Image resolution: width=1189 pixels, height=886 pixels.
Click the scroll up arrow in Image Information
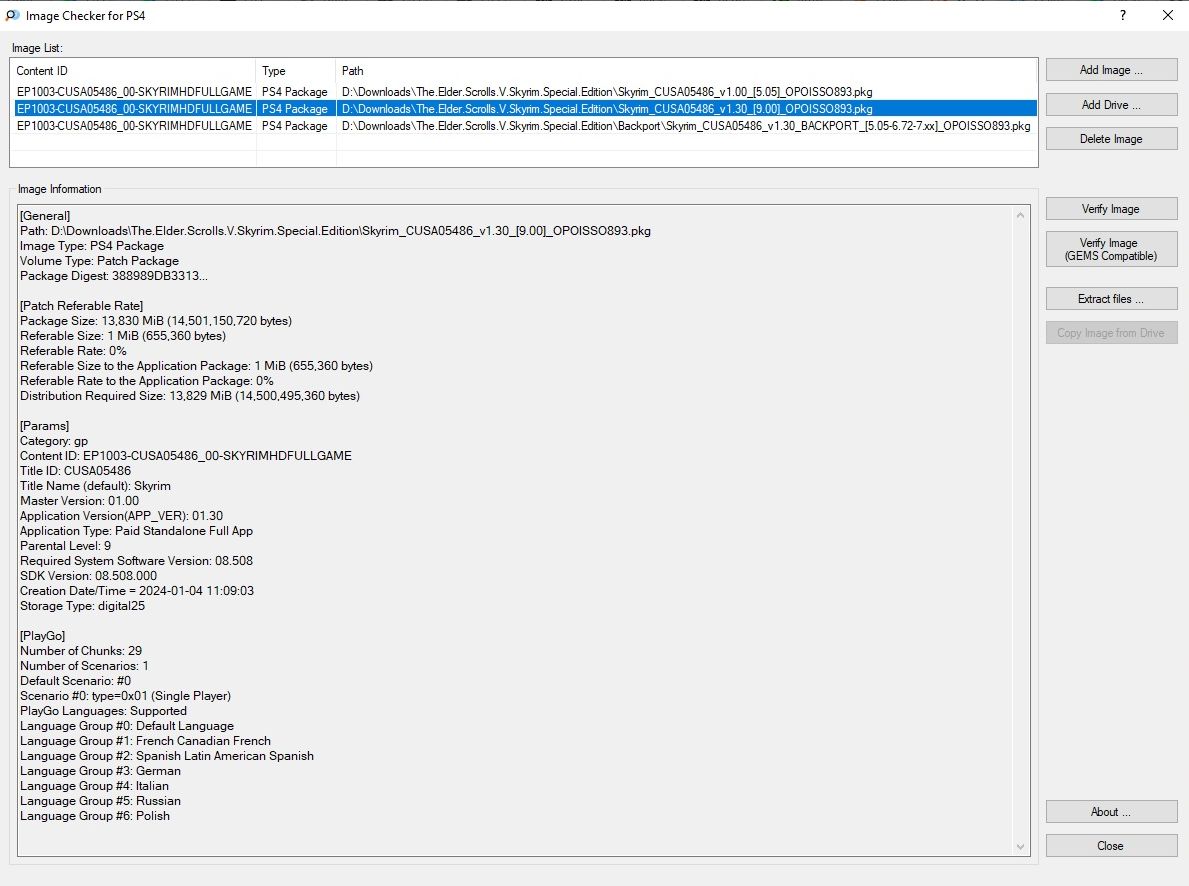click(1020, 215)
